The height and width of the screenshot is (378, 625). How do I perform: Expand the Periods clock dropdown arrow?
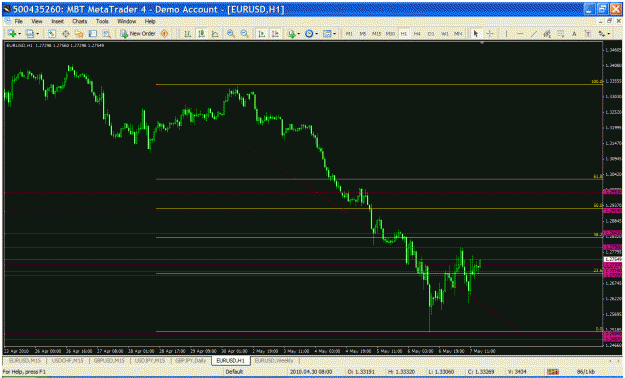(316, 34)
